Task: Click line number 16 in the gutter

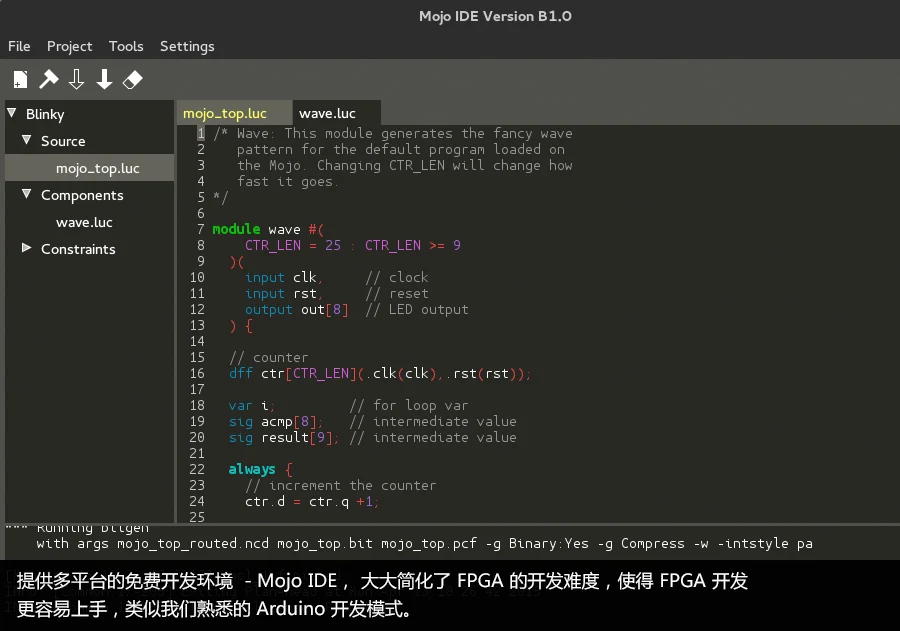Action: [x=197, y=373]
